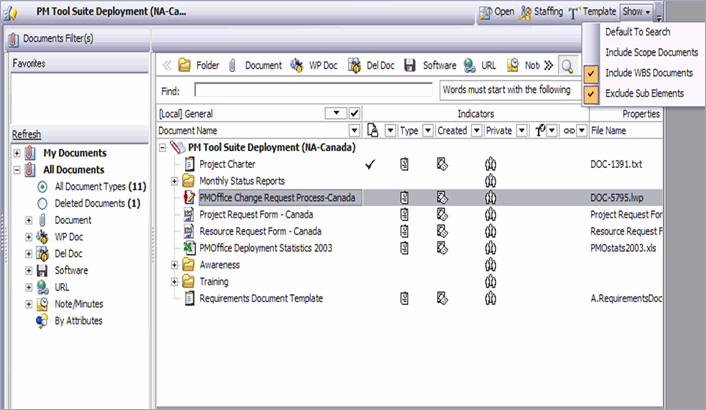Click PMOffice Change Request Process-Canada icon
706x410 pixels.
pyautogui.click(x=189, y=197)
